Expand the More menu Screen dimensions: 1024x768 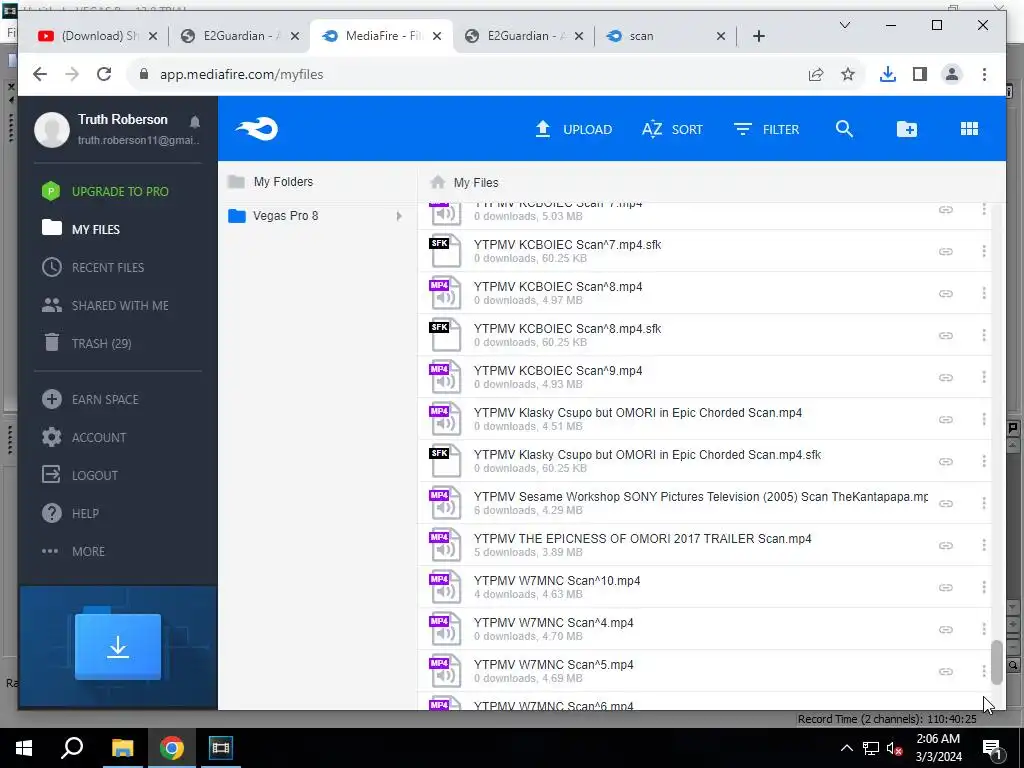[x=73, y=551]
